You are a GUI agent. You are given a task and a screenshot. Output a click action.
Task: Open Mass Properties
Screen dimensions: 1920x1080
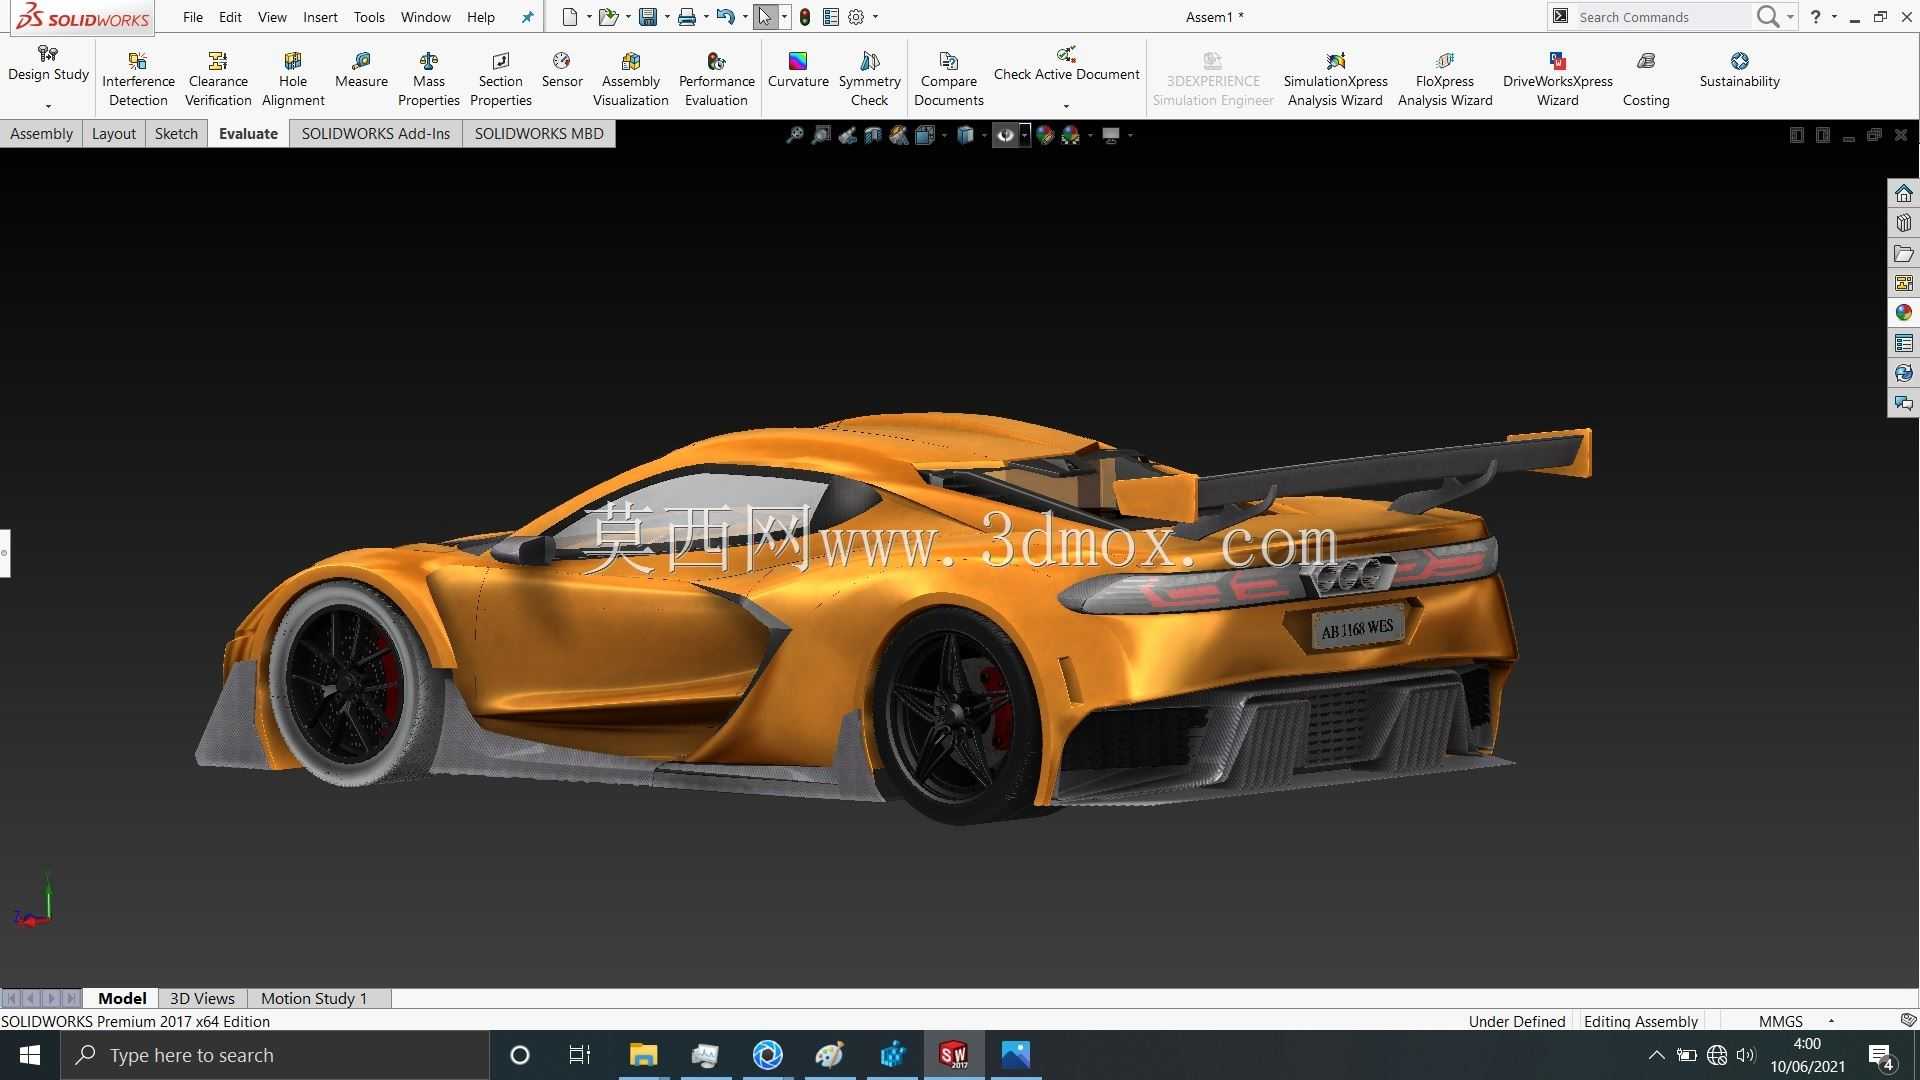429,80
